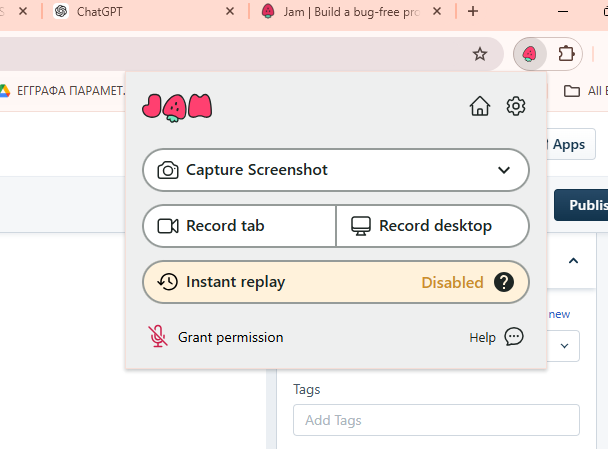
Task: Close the Jam tab
Action: pos(437,11)
